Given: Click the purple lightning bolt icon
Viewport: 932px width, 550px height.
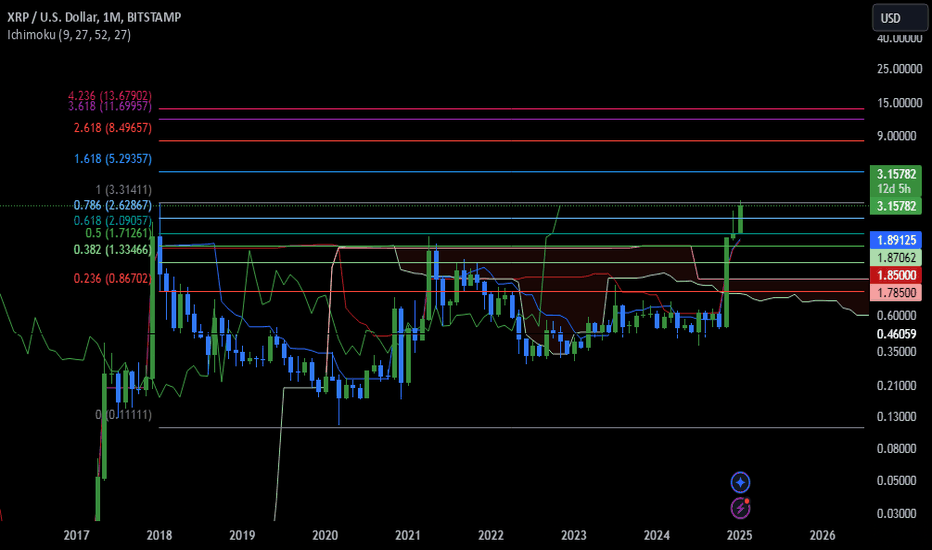Looking at the screenshot, I should point(740,508).
